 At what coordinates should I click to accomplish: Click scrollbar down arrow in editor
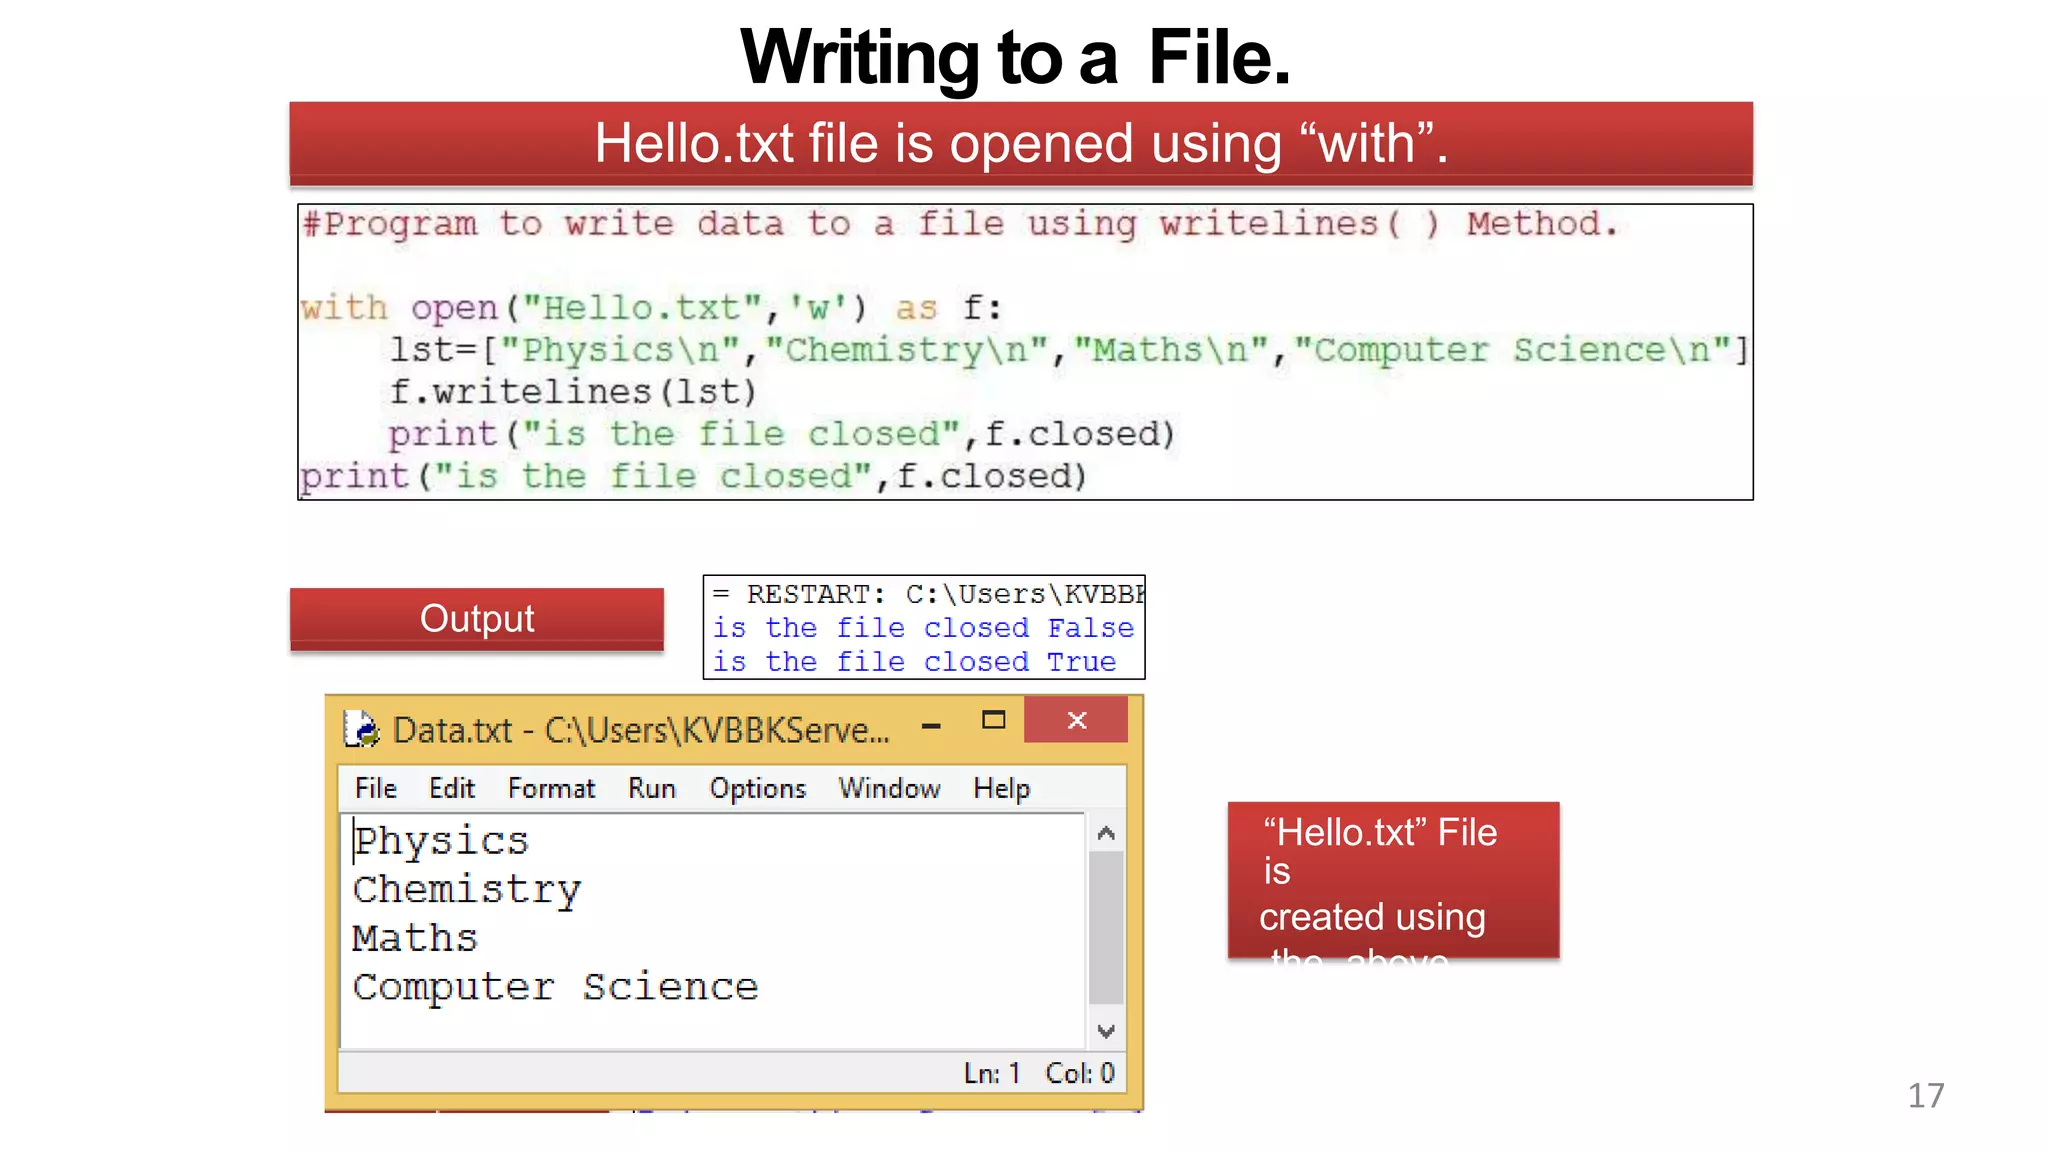pyautogui.click(x=1106, y=1031)
